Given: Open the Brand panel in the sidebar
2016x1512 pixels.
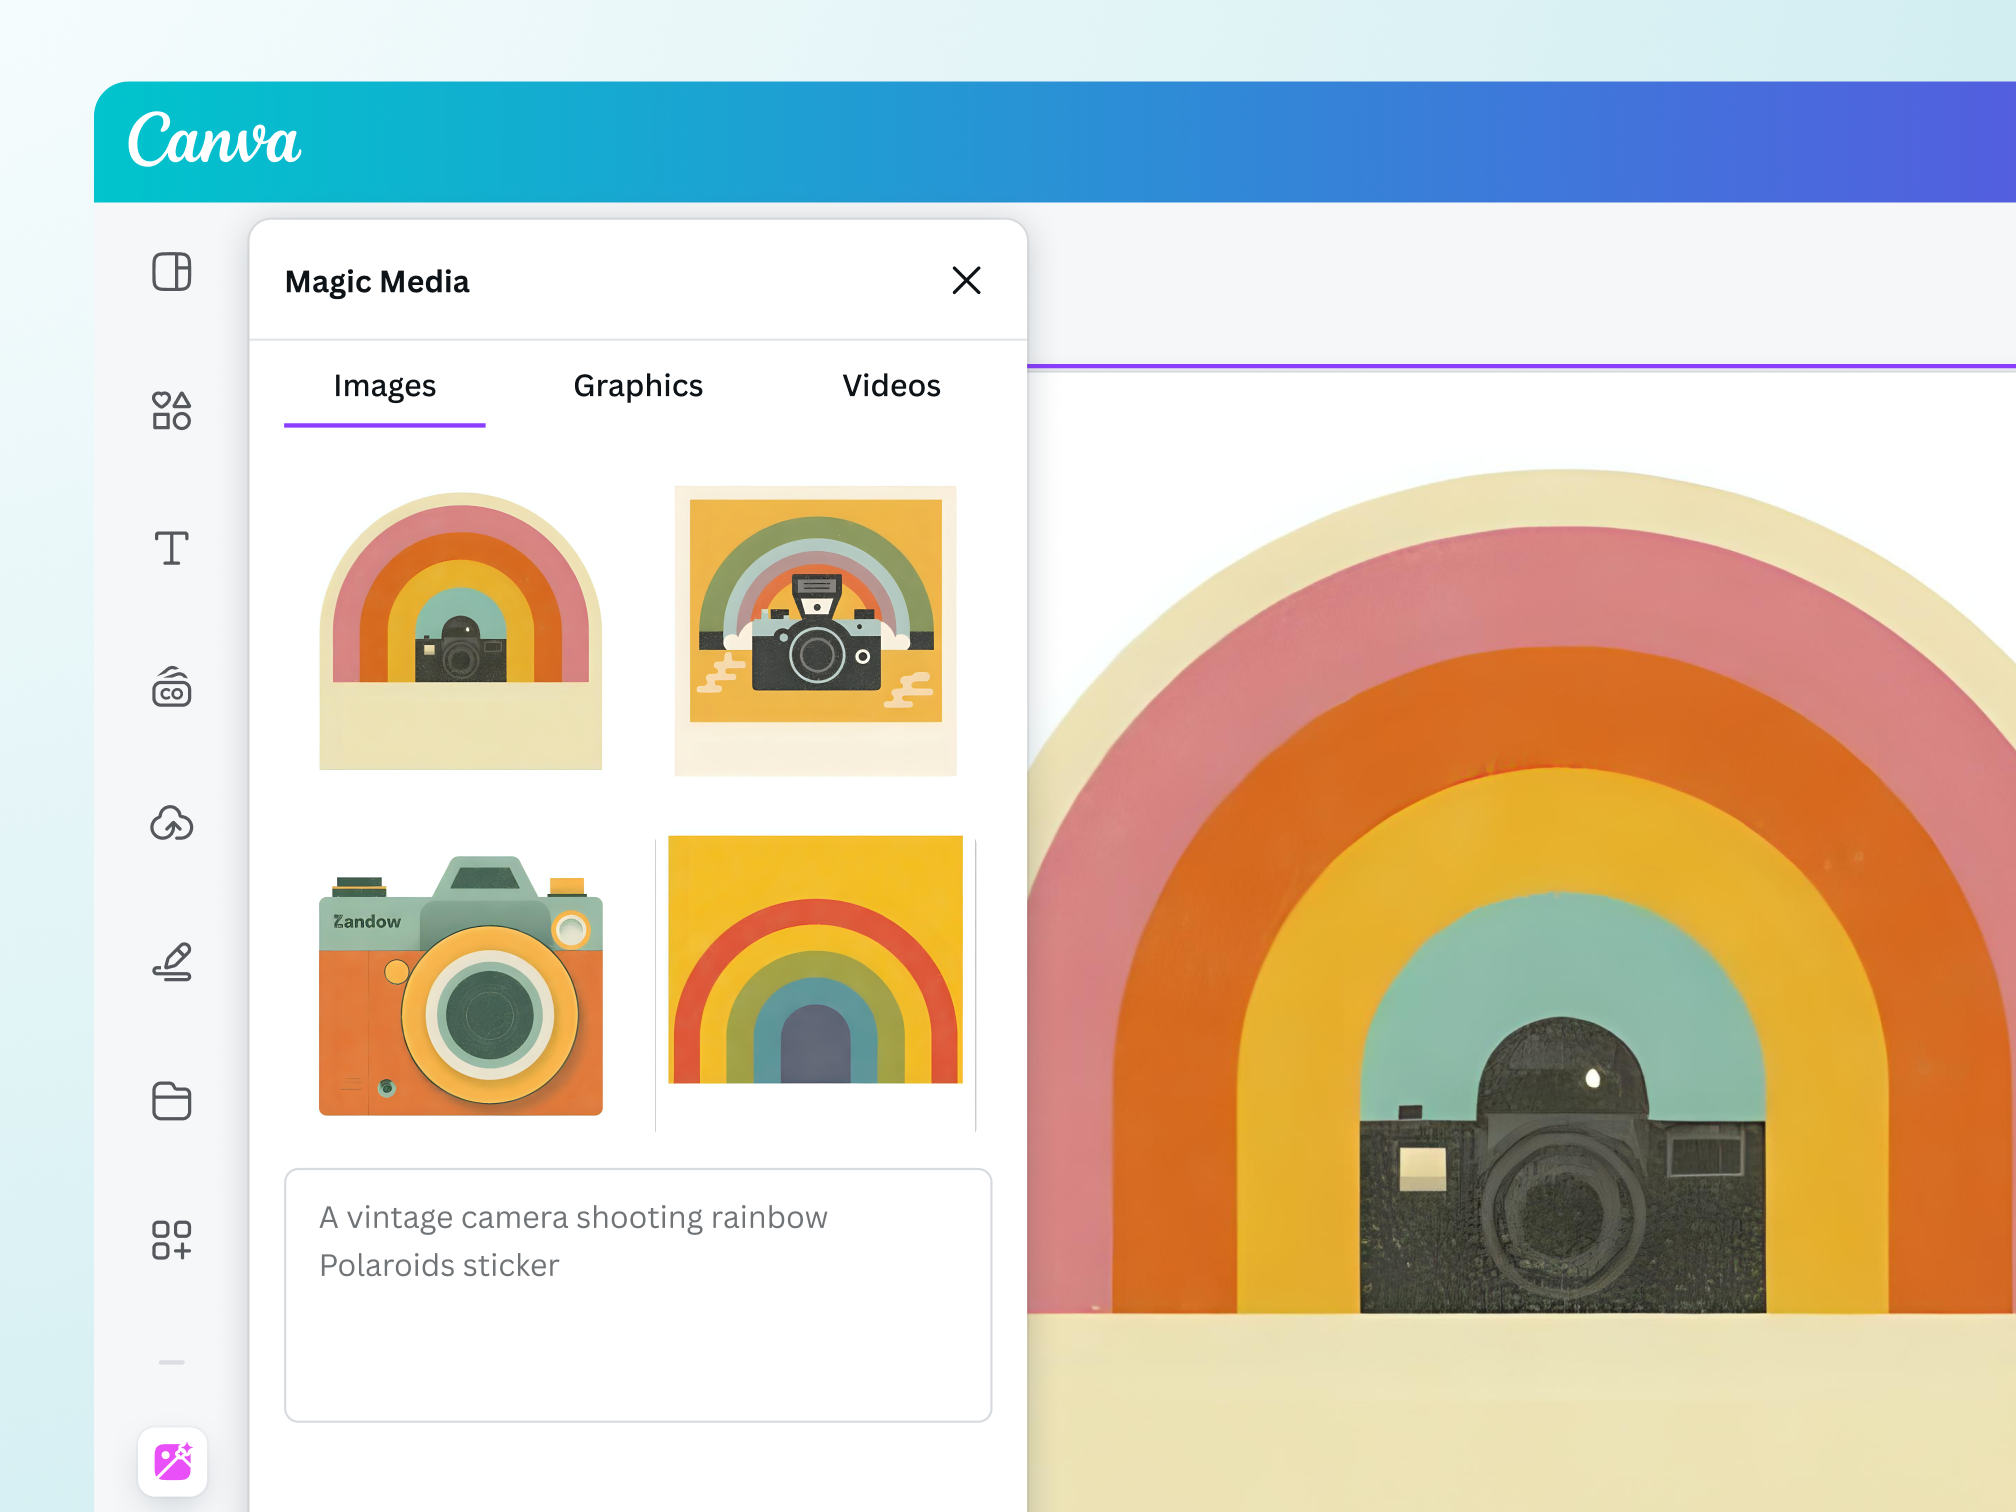Looking at the screenshot, I should (171, 687).
